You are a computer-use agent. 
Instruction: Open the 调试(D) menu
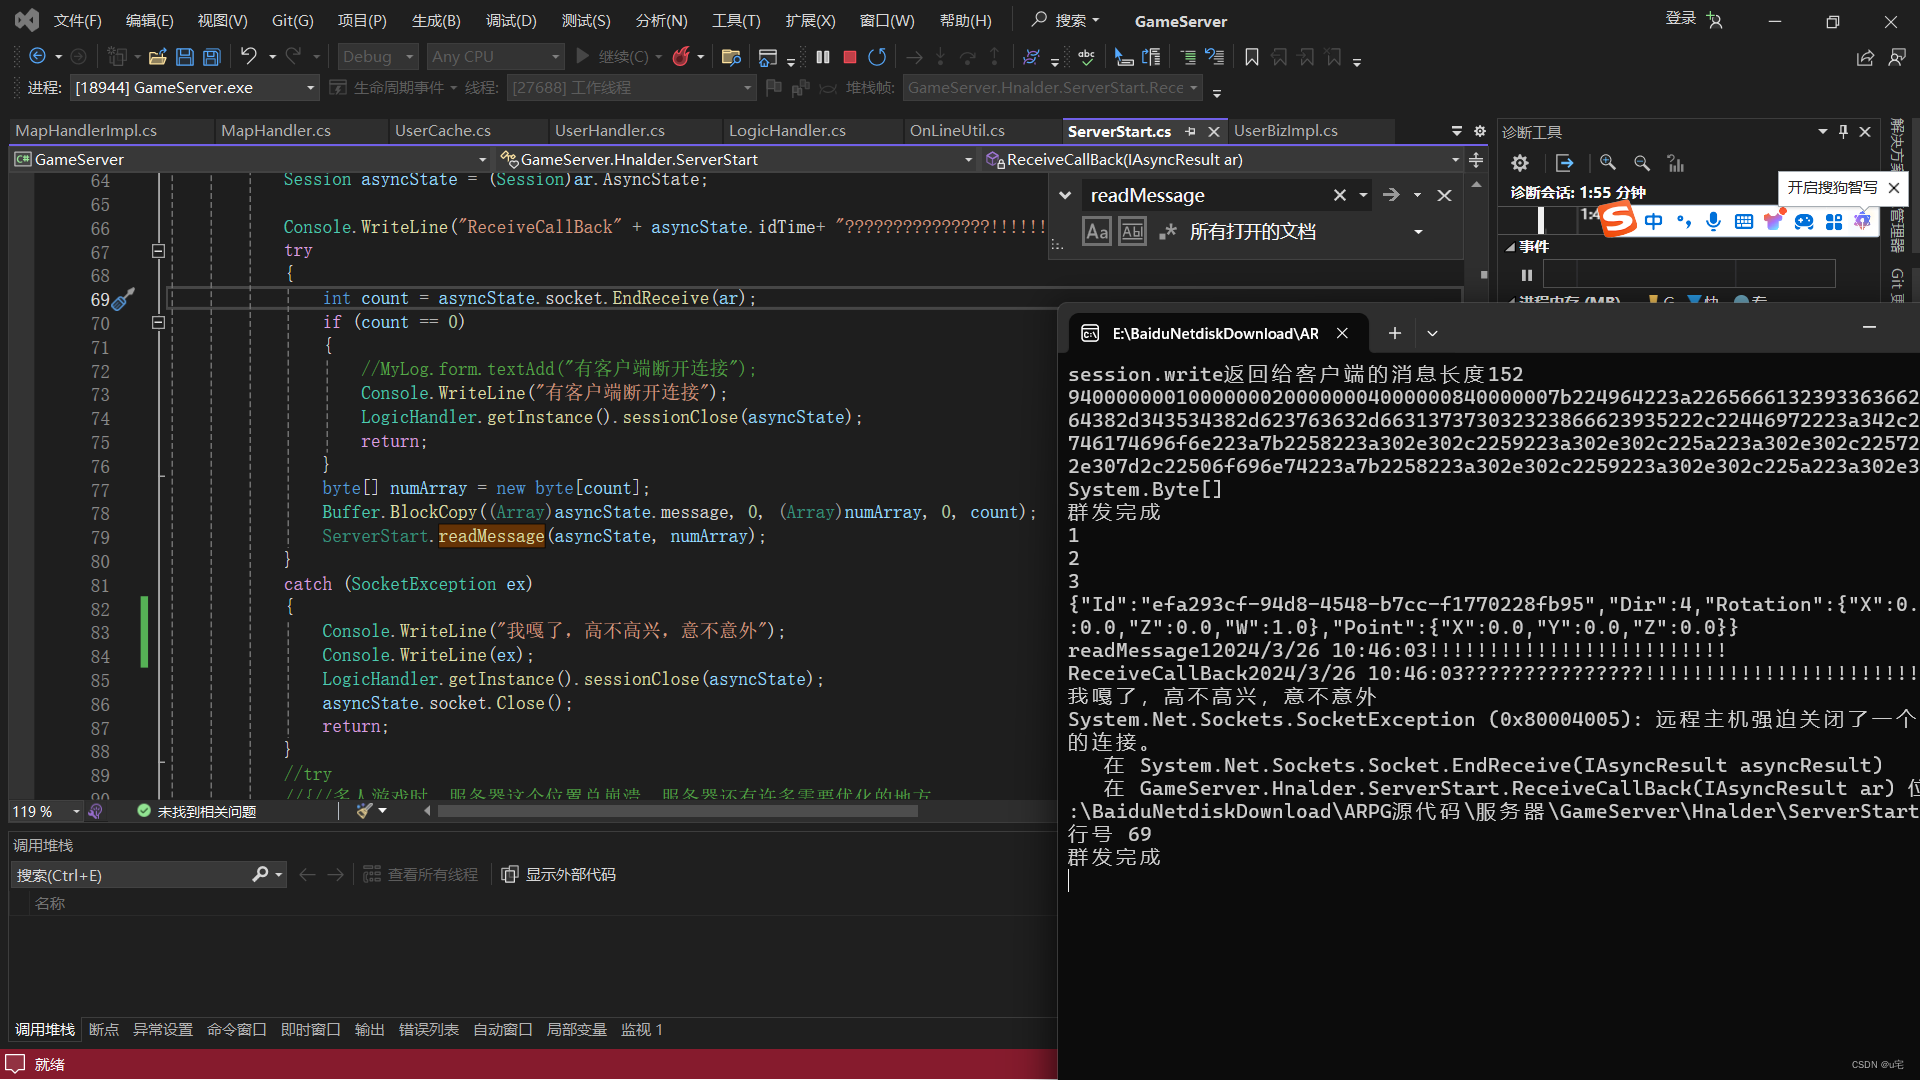511,20
